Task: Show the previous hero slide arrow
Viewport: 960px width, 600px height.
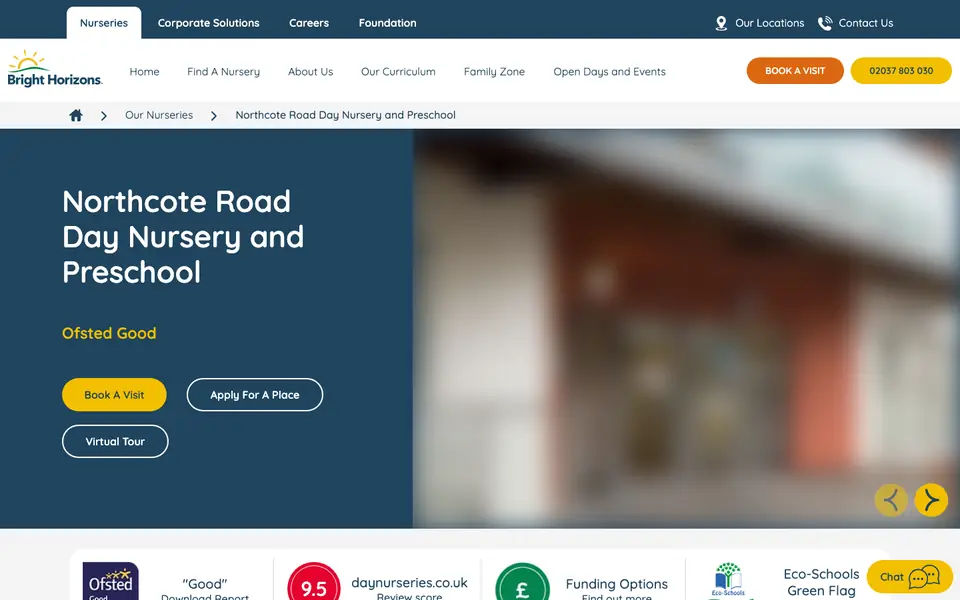Action: pyautogui.click(x=891, y=500)
